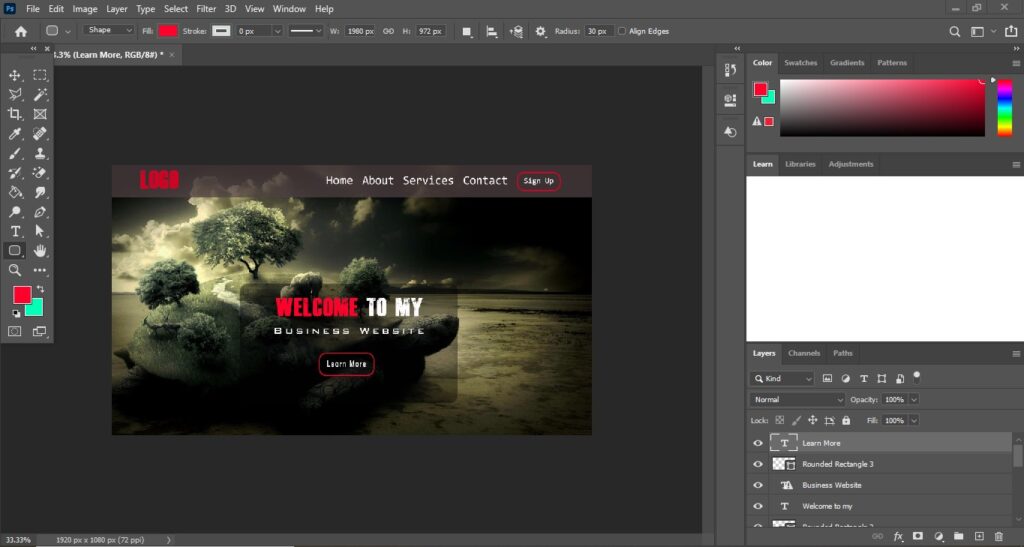Screen dimensions: 1024x547
Task: Click the link width and height icon
Action: [389, 31]
